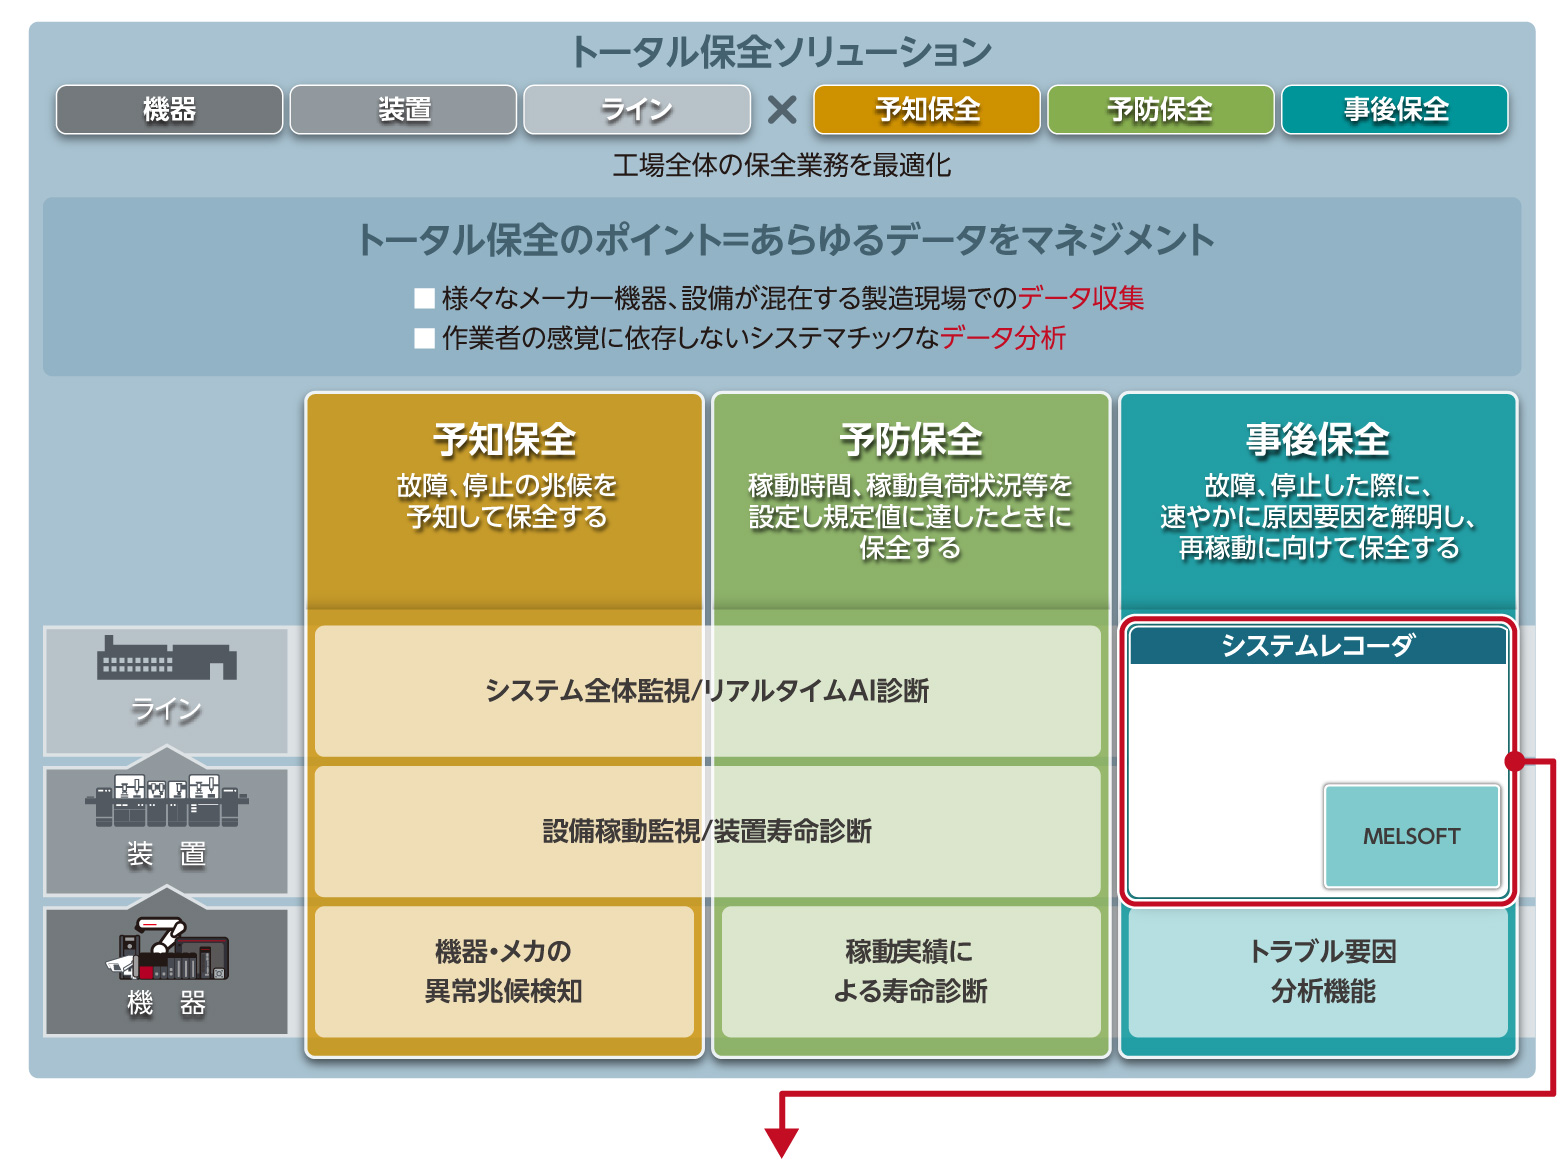Select the gray 装置 tab at top
This screenshot has width=1560, height=1160.
[x=403, y=110]
